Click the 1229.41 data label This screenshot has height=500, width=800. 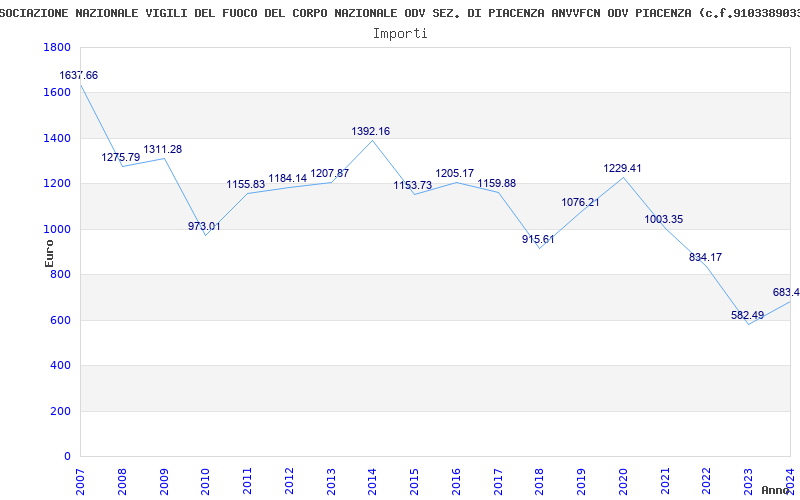[622, 168]
